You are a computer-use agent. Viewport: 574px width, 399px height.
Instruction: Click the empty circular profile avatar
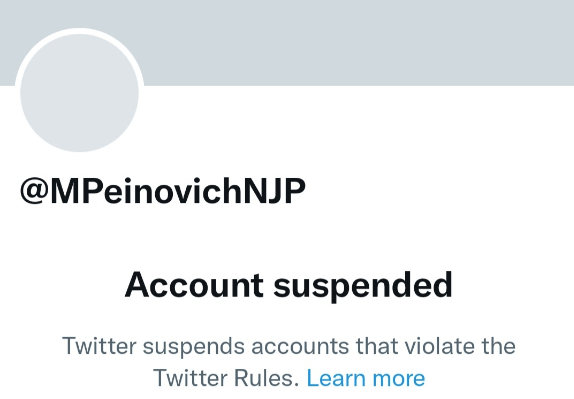(79, 93)
